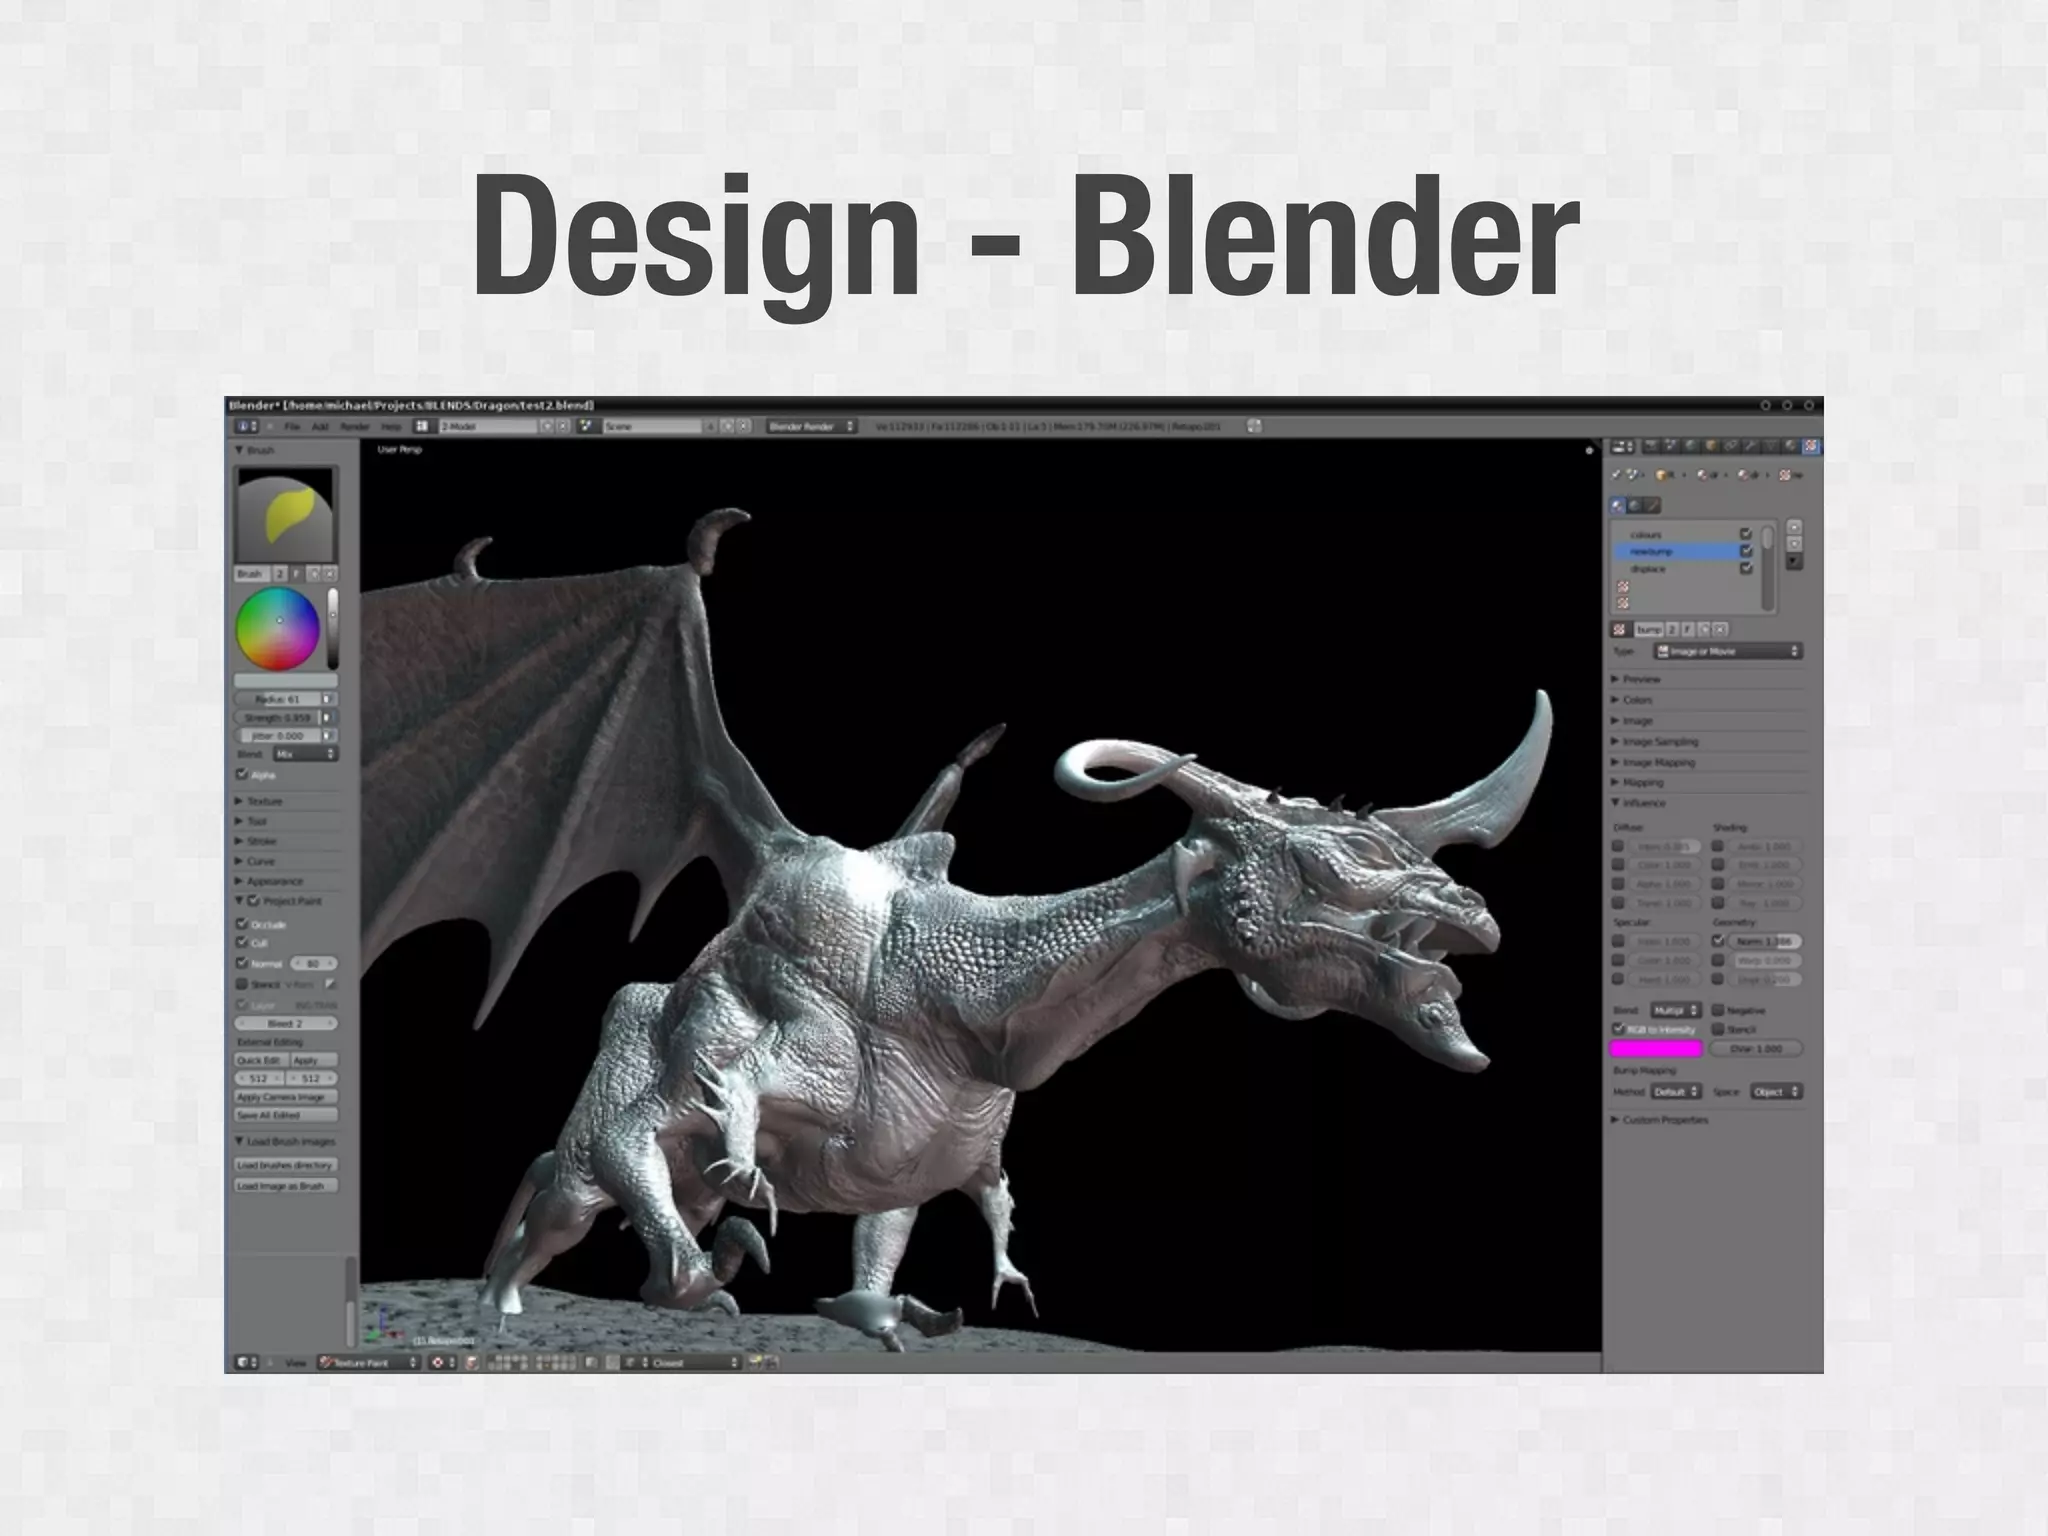This screenshot has width=2048, height=1536.
Task: Click the Info editor type icon
Action: click(x=246, y=426)
